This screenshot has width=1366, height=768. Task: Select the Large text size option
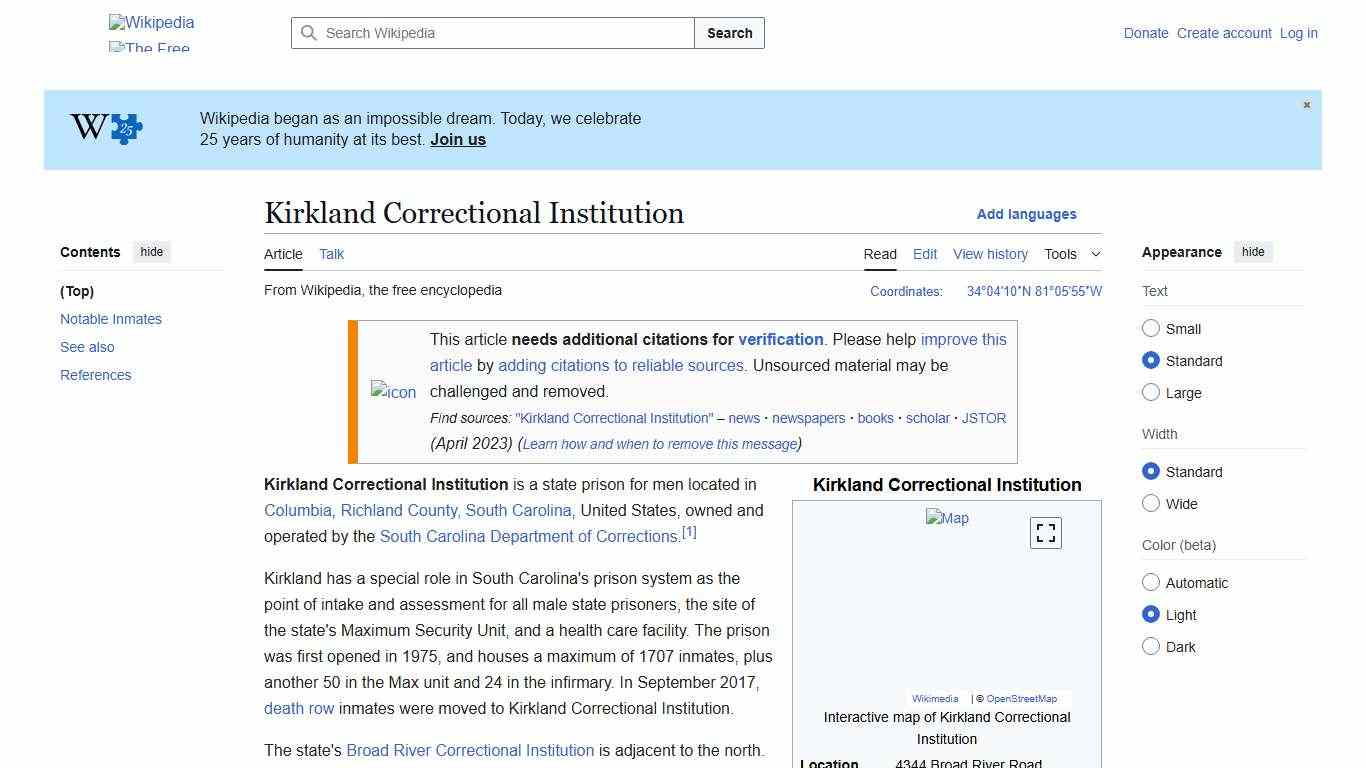[1151, 392]
